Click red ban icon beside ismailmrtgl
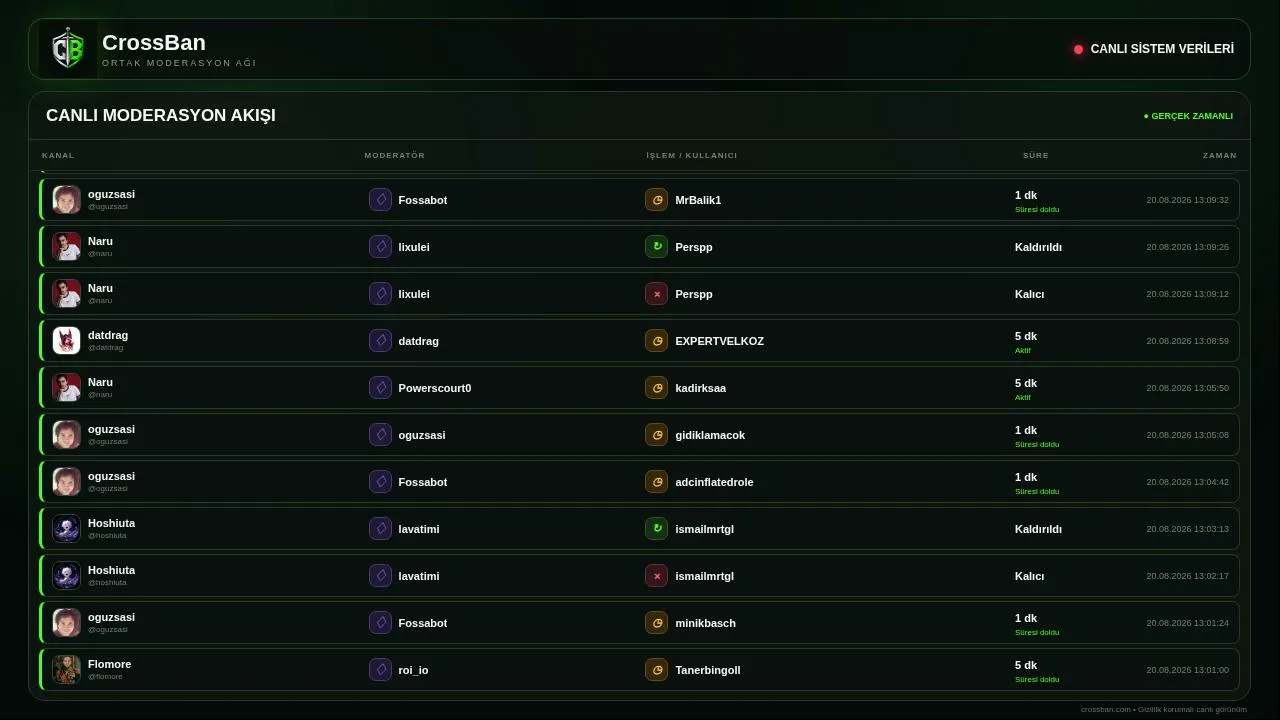The height and width of the screenshot is (720, 1280). (656, 576)
